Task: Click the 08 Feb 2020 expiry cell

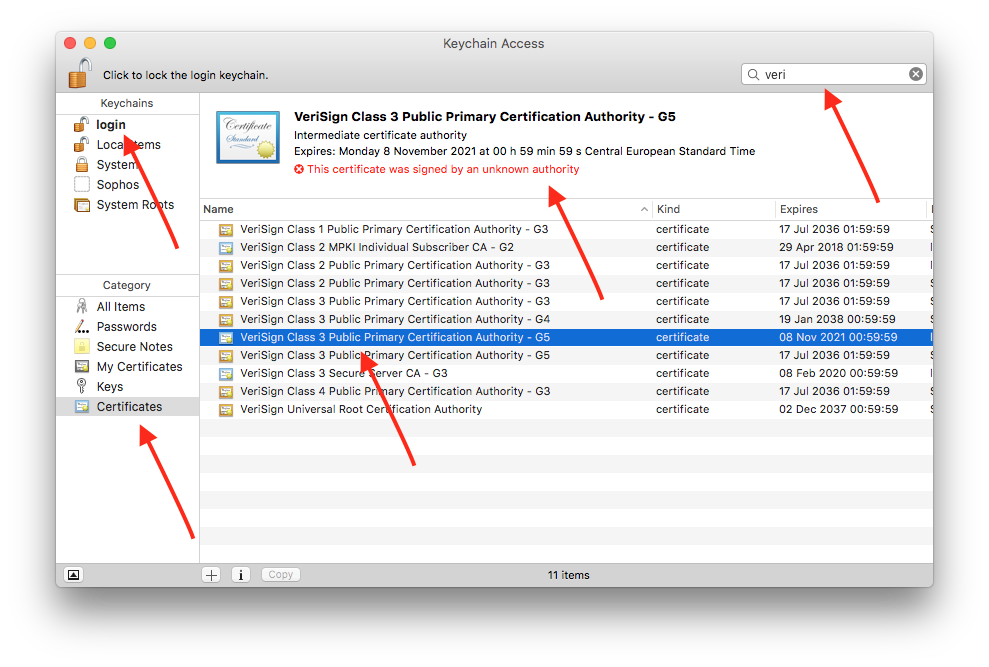Action: click(838, 374)
